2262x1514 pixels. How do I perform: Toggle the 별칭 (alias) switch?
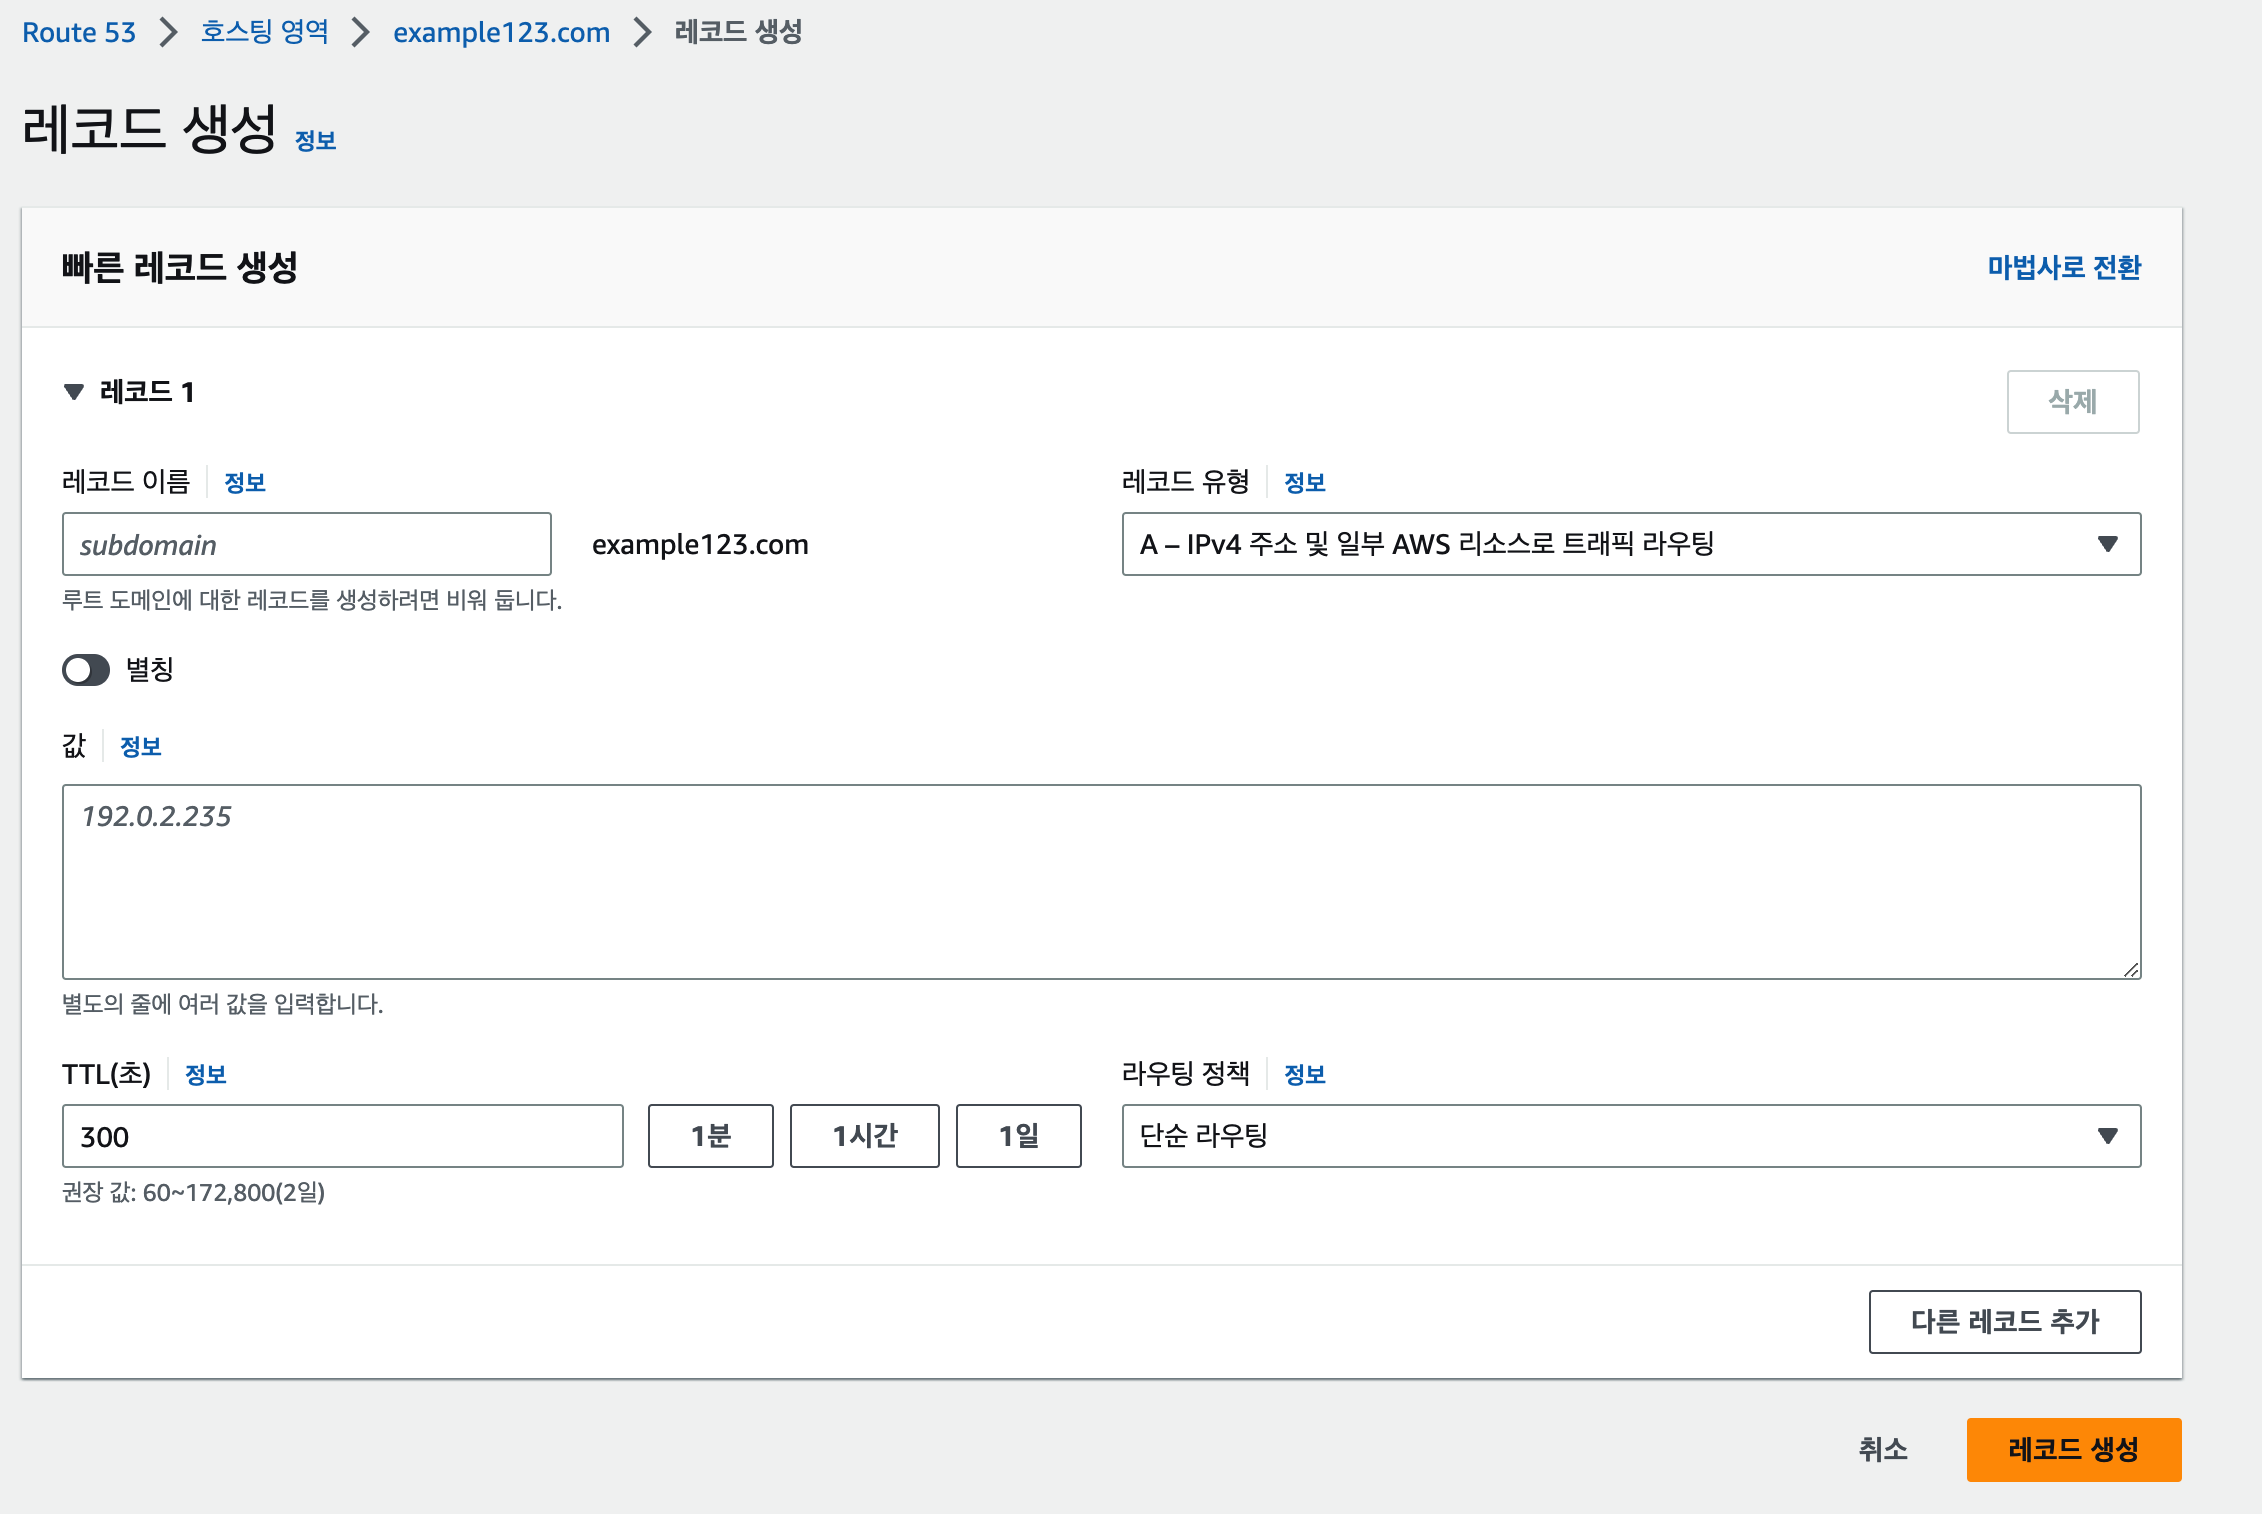pyautogui.click(x=86, y=670)
